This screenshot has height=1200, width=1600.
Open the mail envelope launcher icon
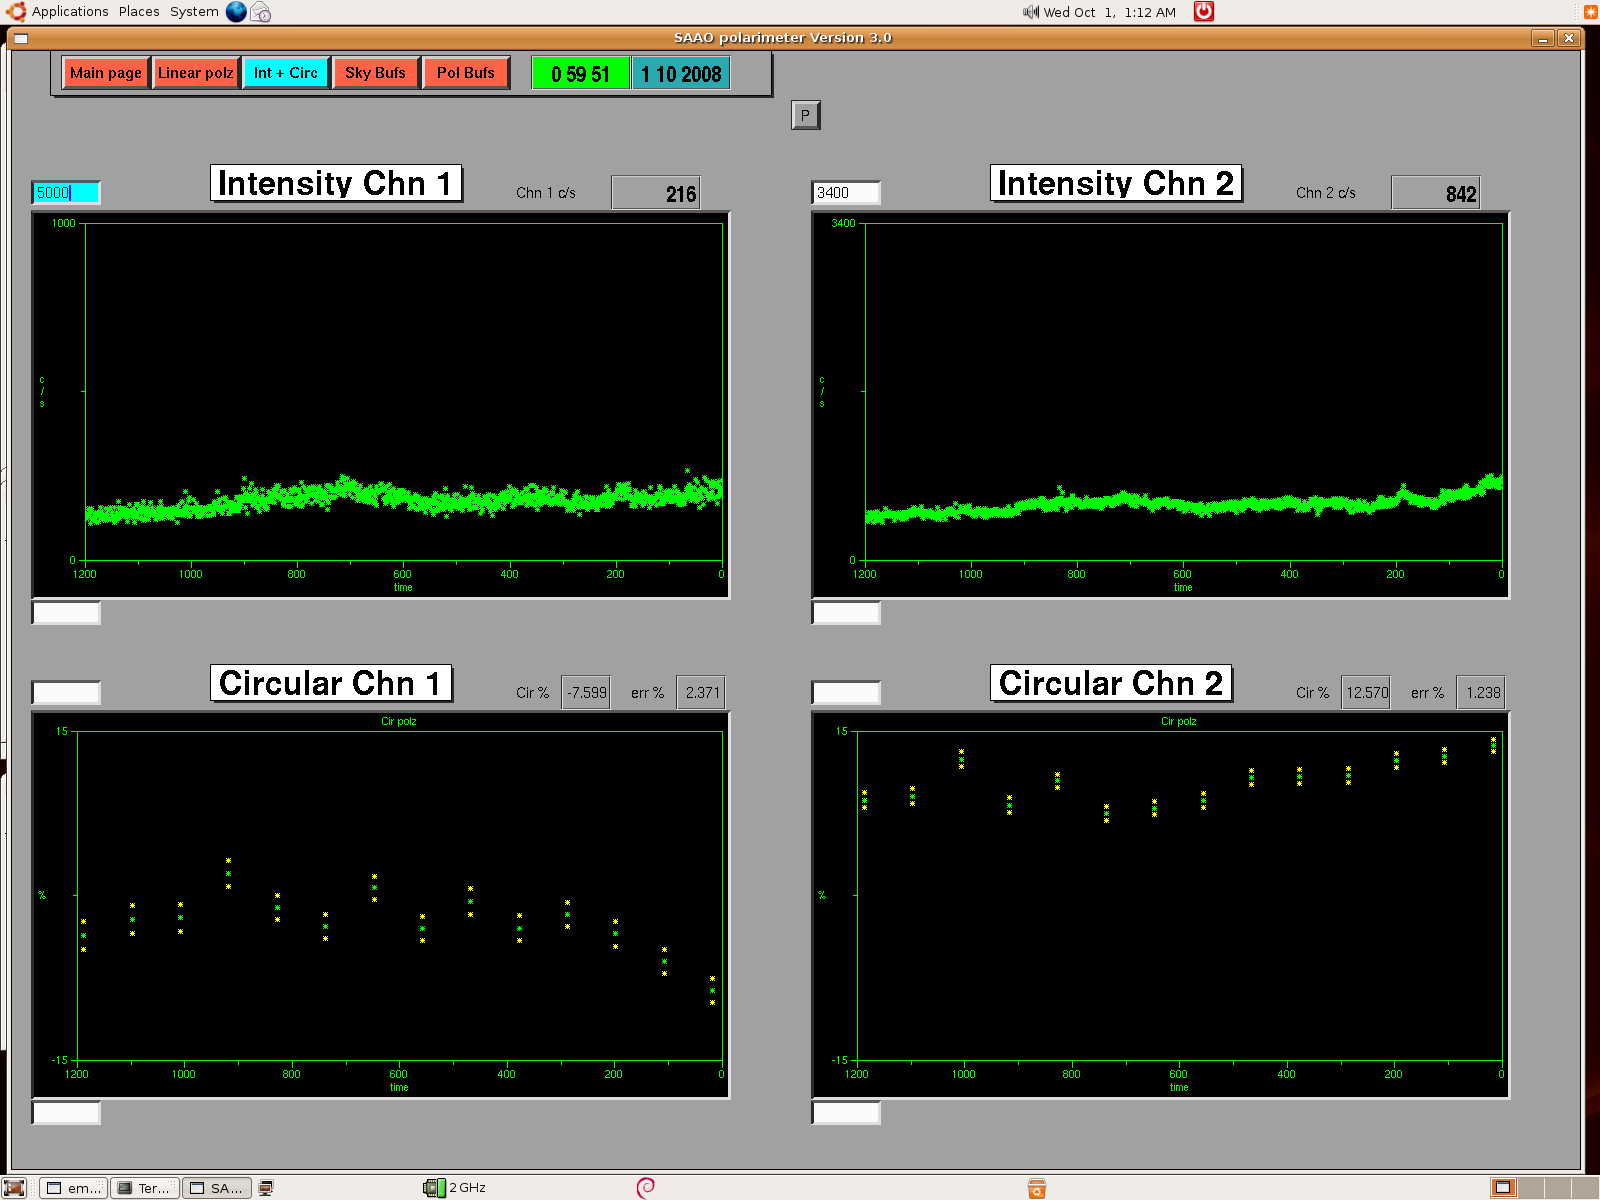click(261, 12)
